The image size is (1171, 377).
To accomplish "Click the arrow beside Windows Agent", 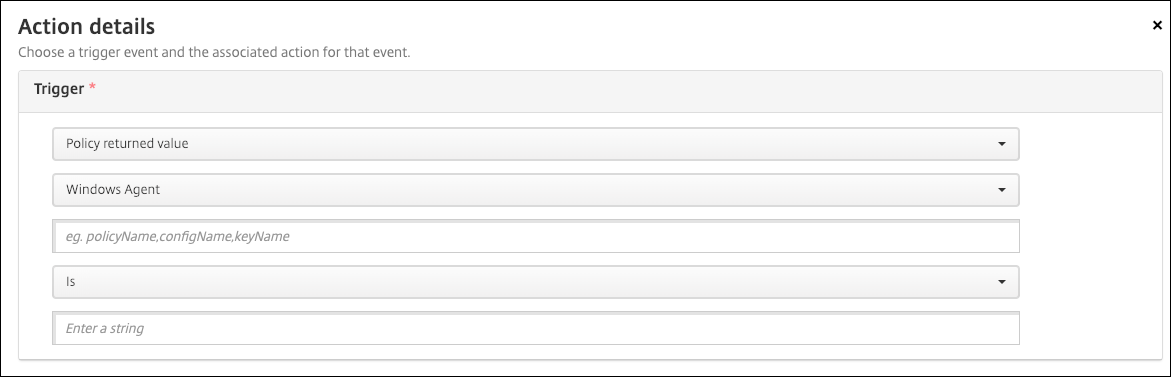I will (1002, 190).
